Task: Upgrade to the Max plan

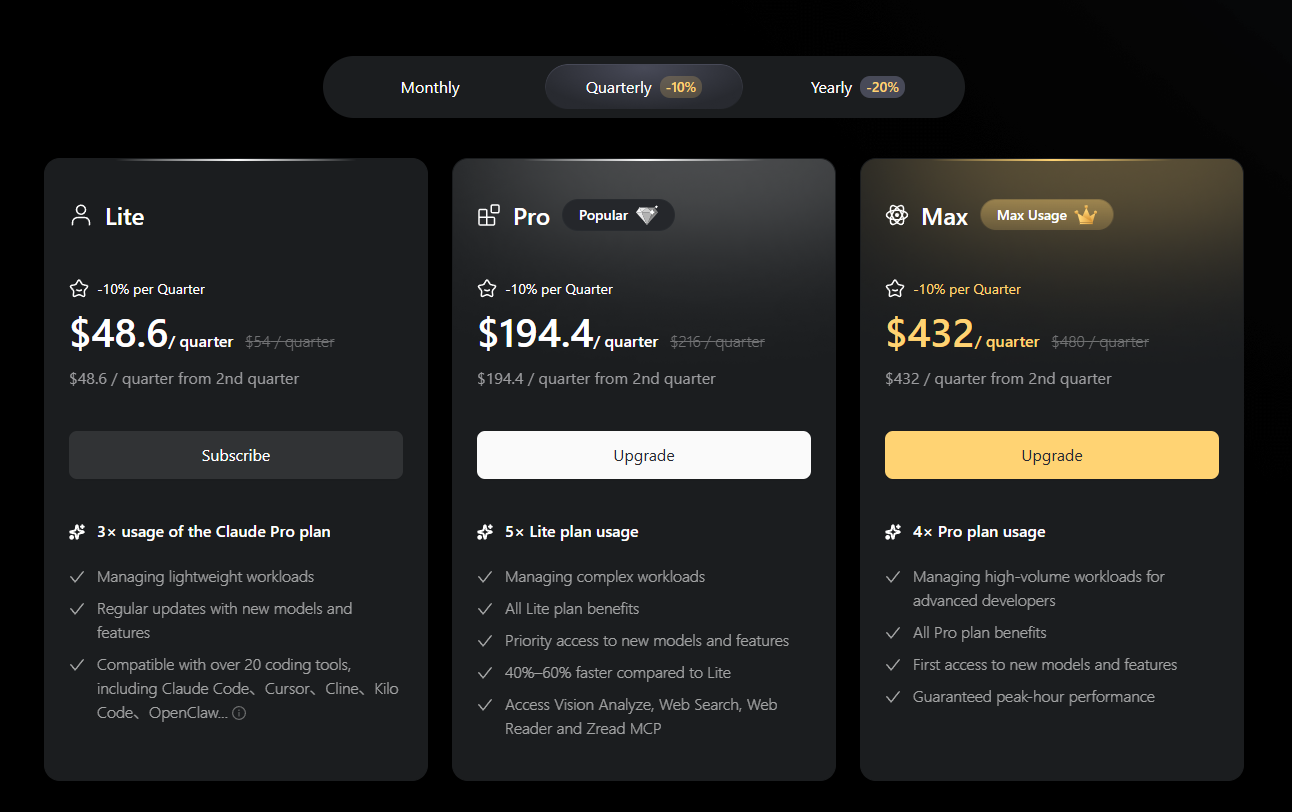Action: click(1052, 455)
